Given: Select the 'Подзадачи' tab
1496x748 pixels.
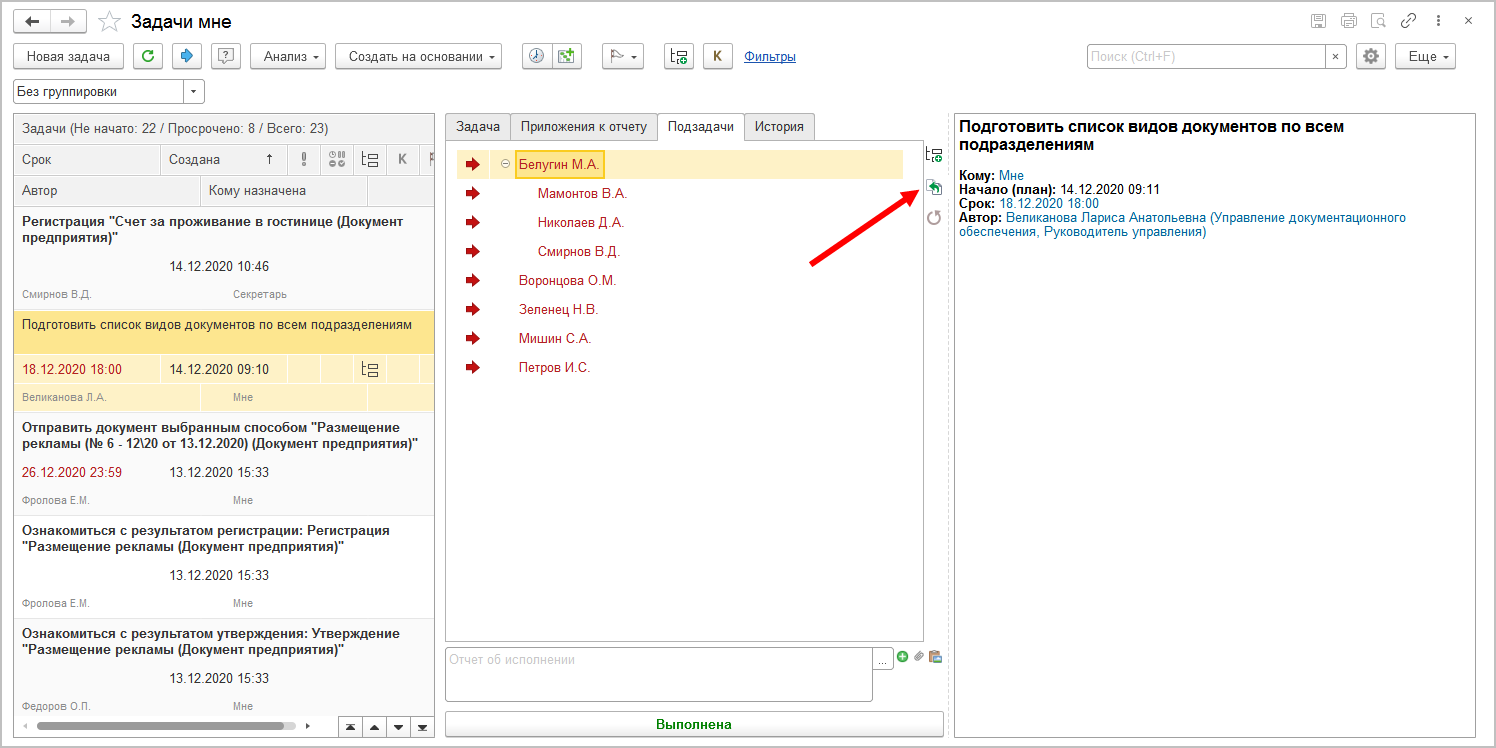Looking at the screenshot, I should tap(701, 127).
